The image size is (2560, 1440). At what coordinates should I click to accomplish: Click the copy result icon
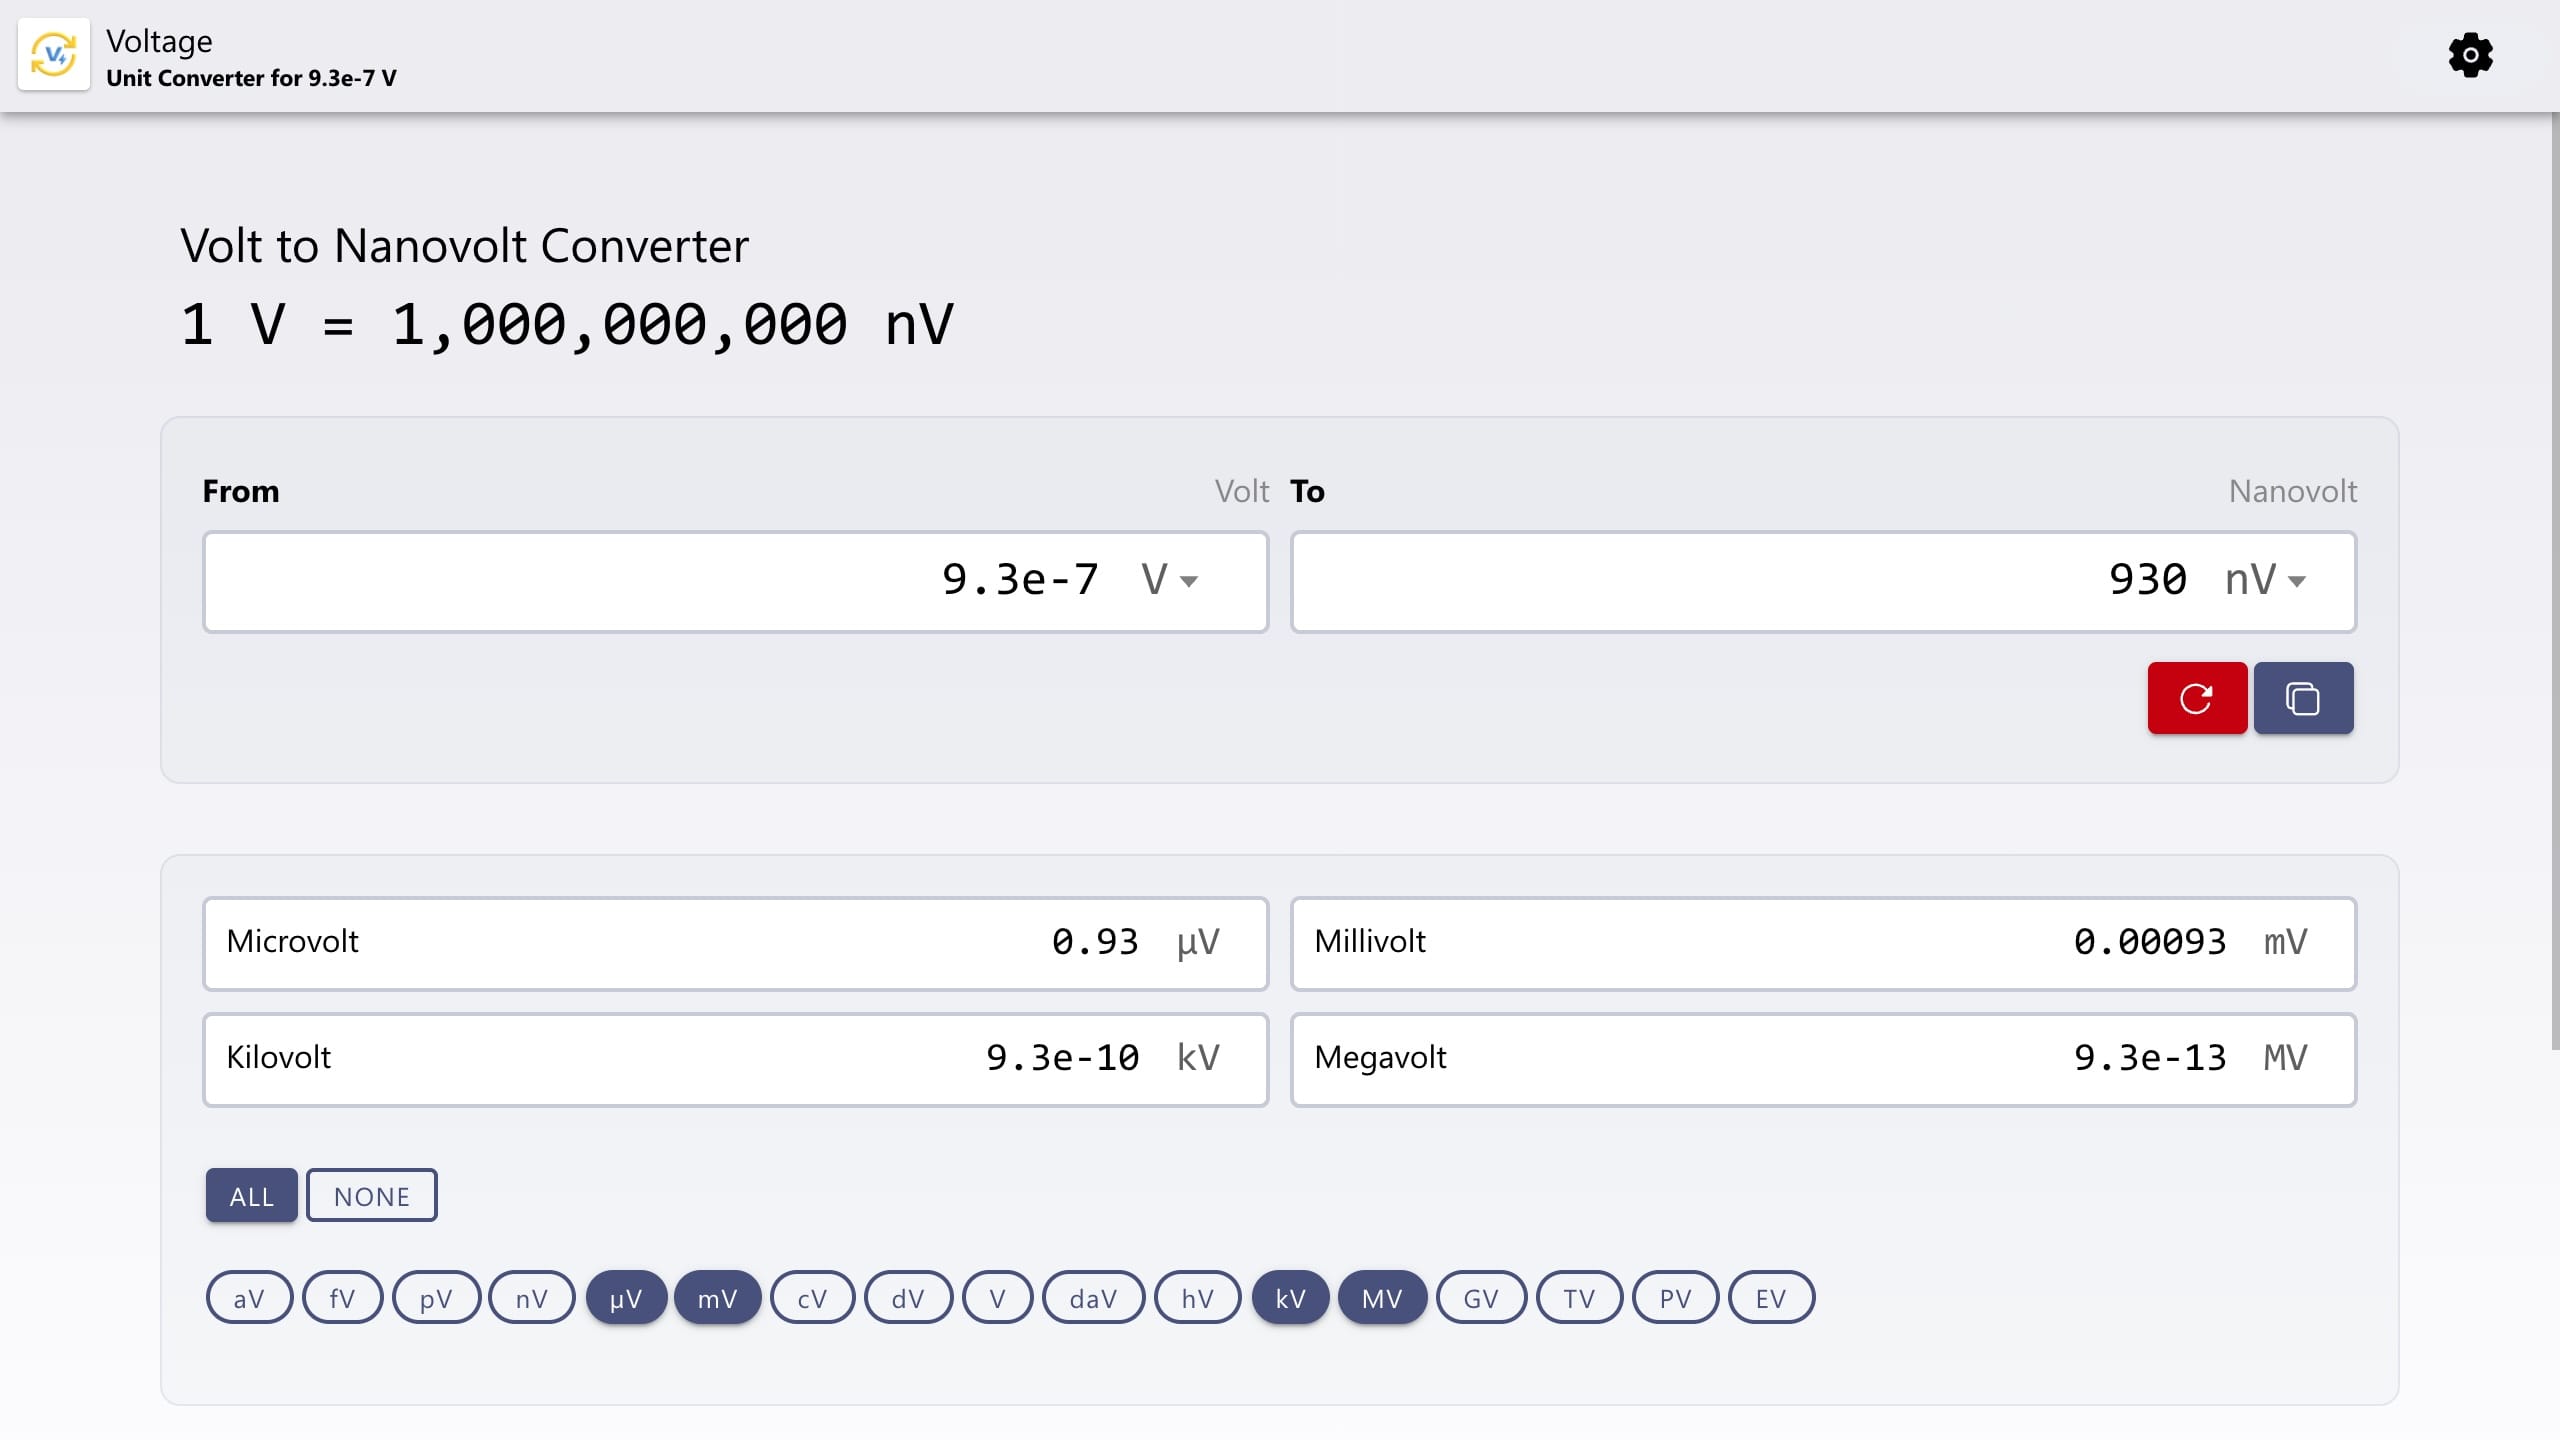click(x=2304, y=697)
